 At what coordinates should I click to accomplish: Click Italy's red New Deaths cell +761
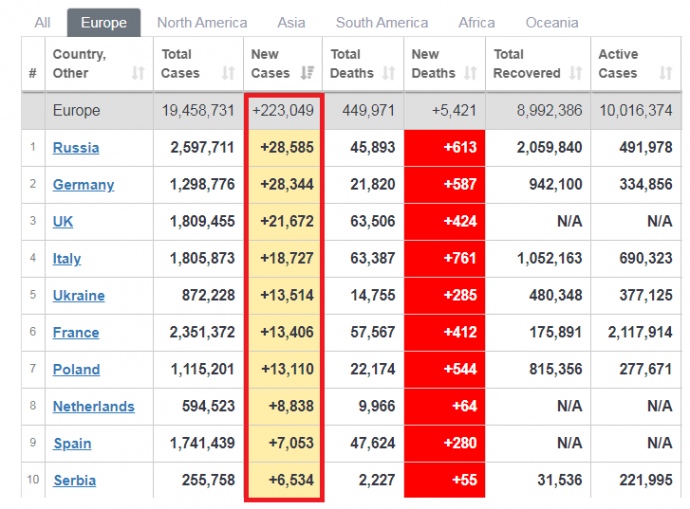coord(444,259)
